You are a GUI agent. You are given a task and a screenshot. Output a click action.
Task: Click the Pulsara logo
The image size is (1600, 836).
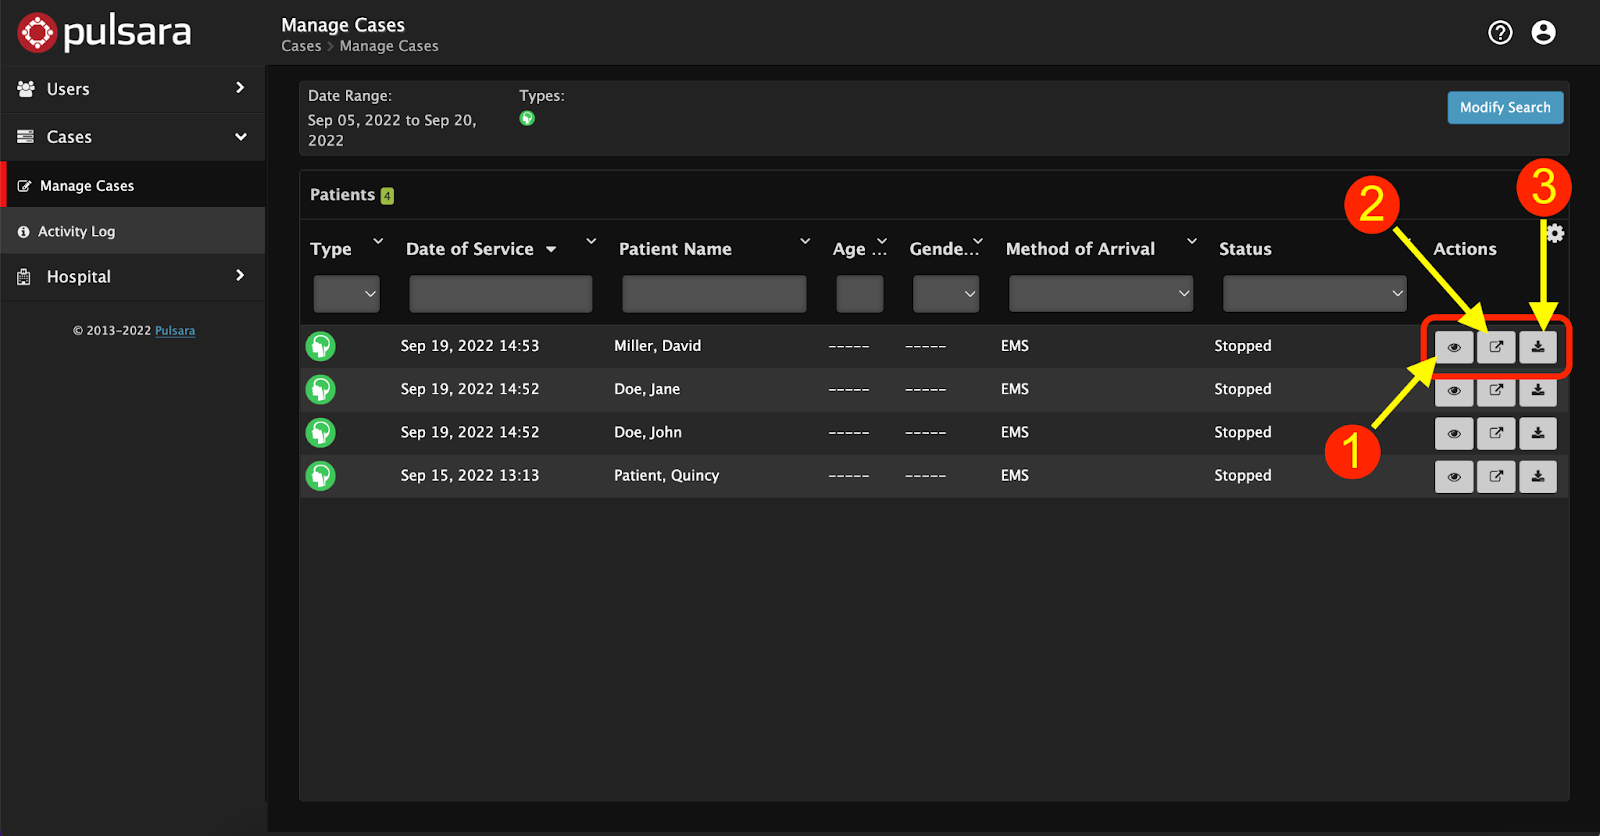coord(104,32)
